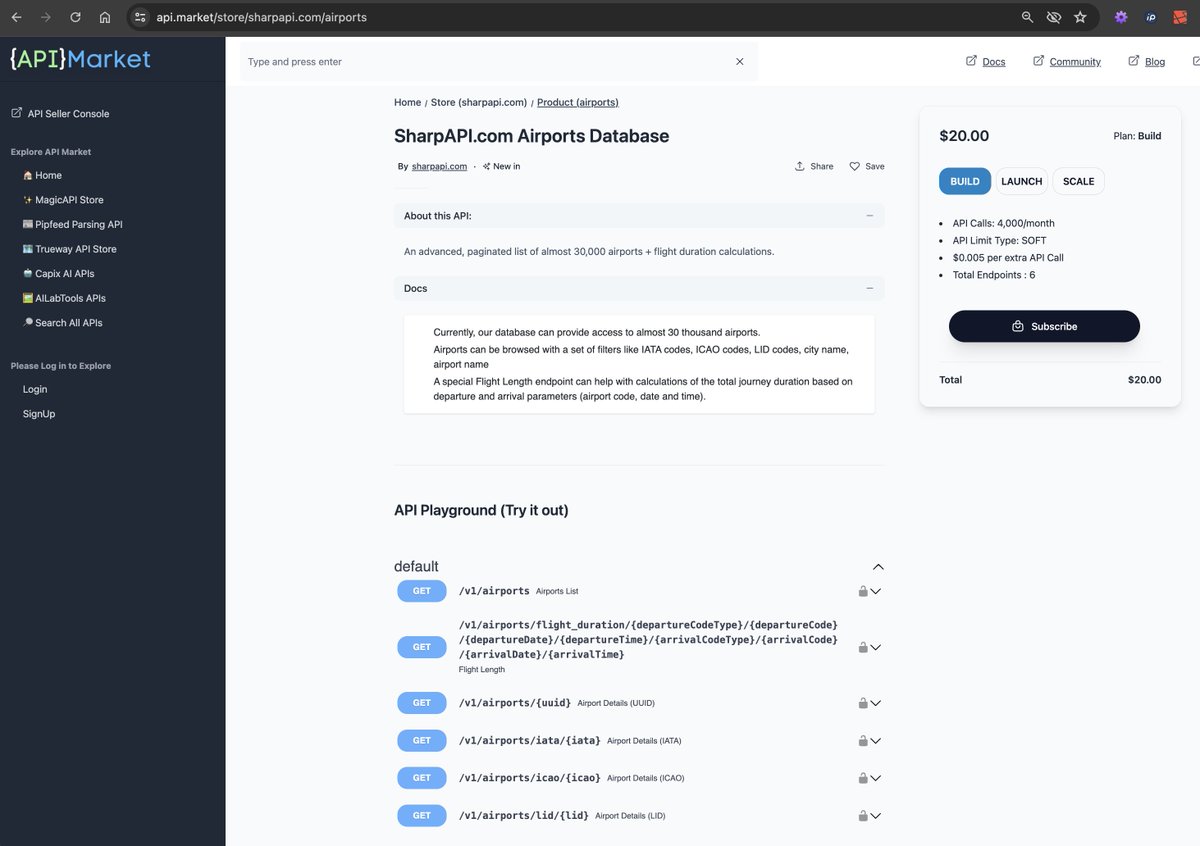Click the lock icon on icao endpoint row
This screenshot has height=846, width=1200.
point(863,778)
